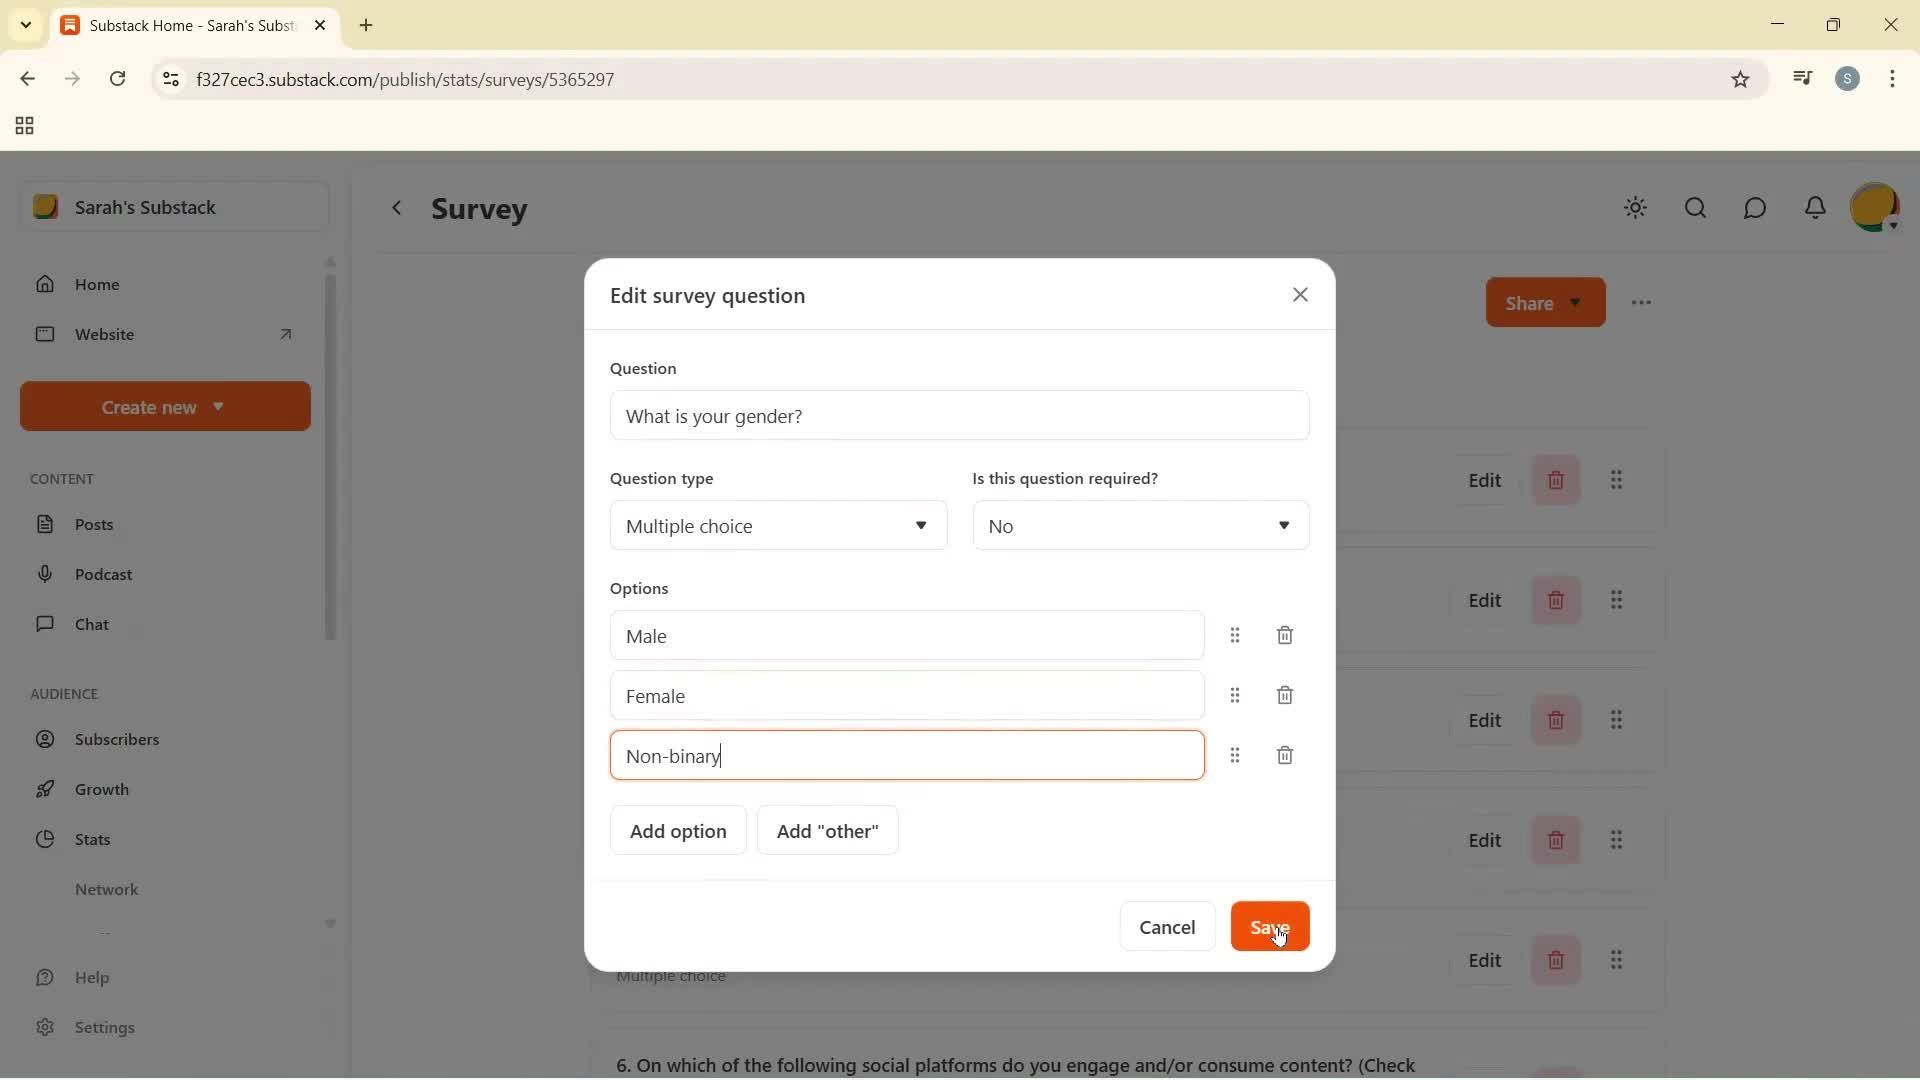Viewport: 1920px width, 1080px height.
Task: Open the three-dot menu beside Share
Action: point(1641,302)
